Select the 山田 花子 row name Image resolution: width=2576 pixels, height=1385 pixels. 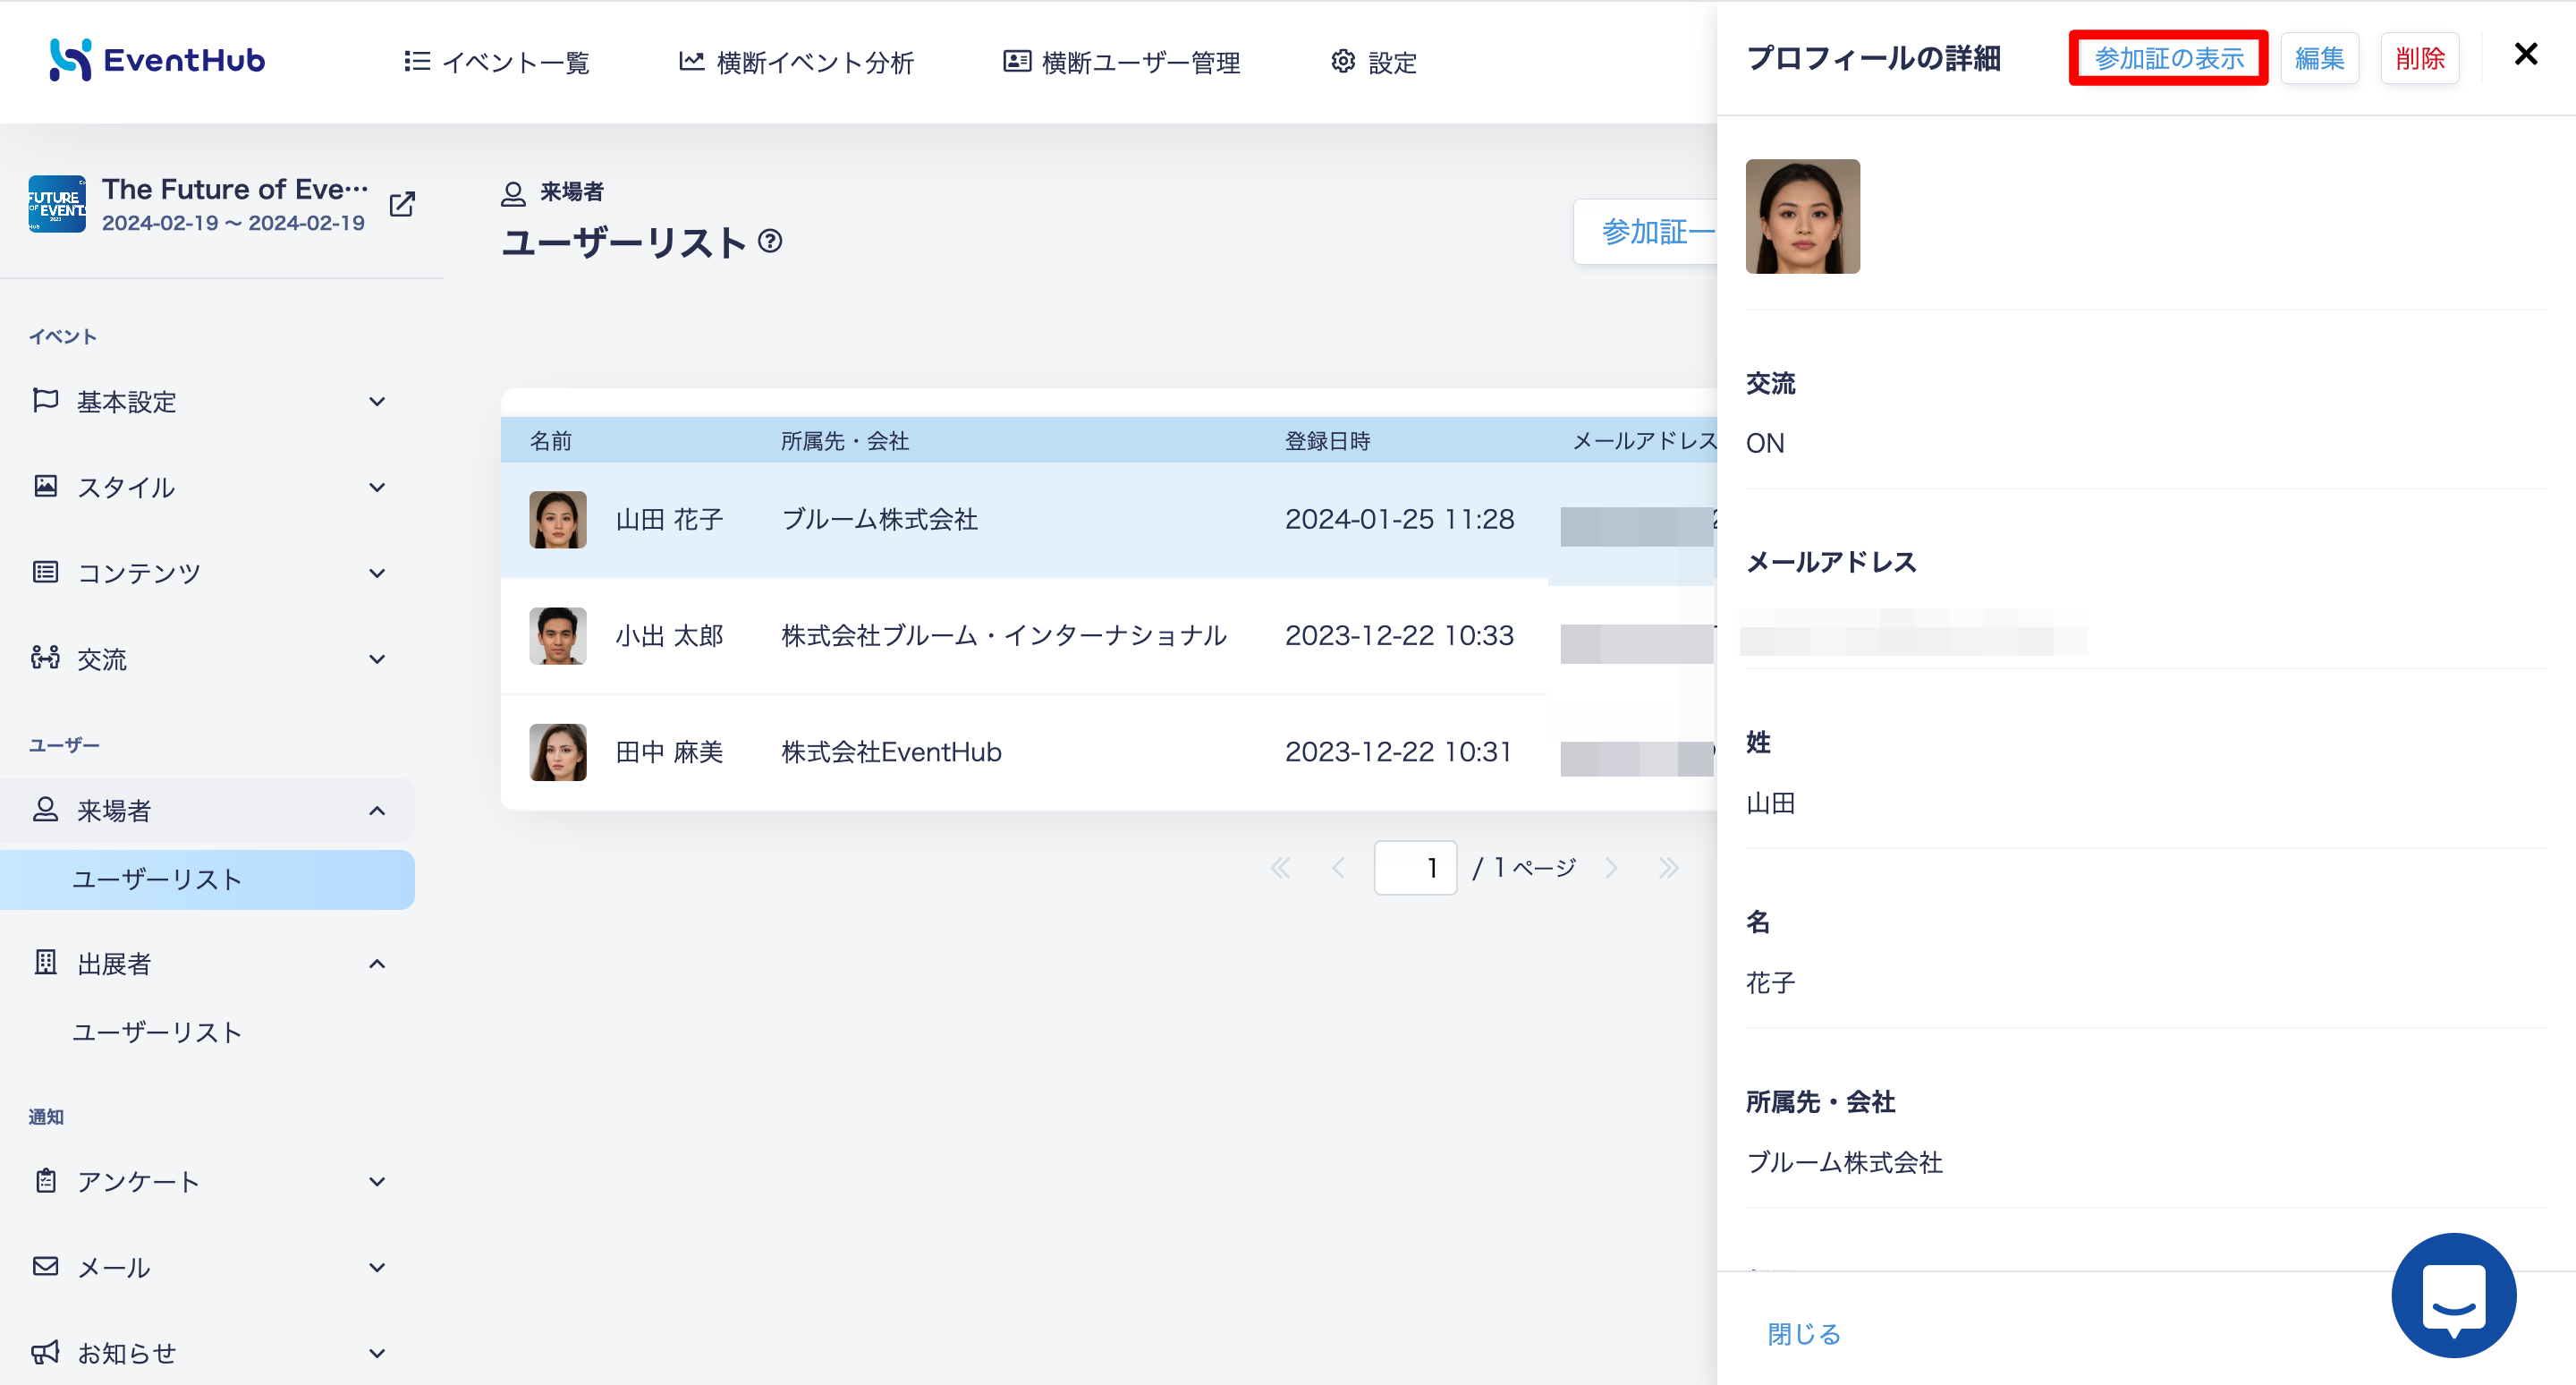tap(669, 519)
